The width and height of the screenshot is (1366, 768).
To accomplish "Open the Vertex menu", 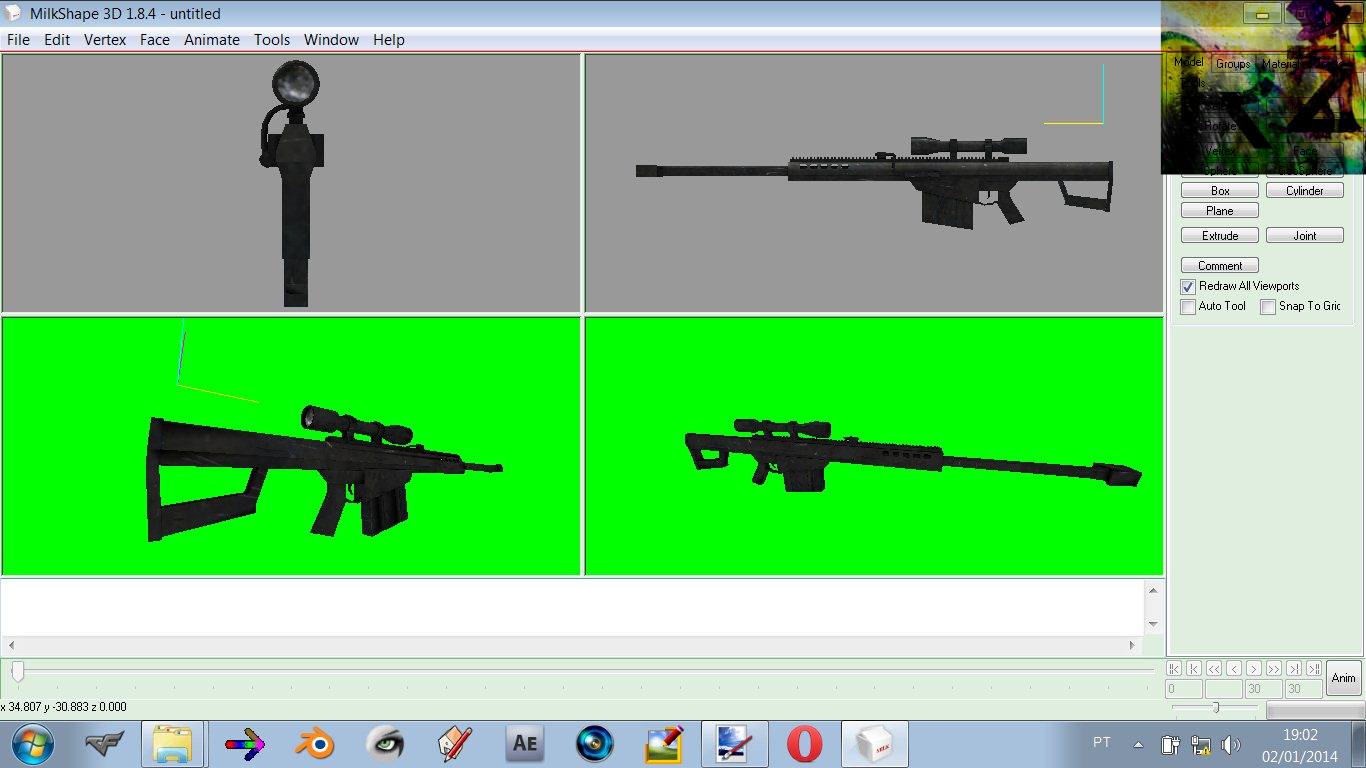I will 105,40.
